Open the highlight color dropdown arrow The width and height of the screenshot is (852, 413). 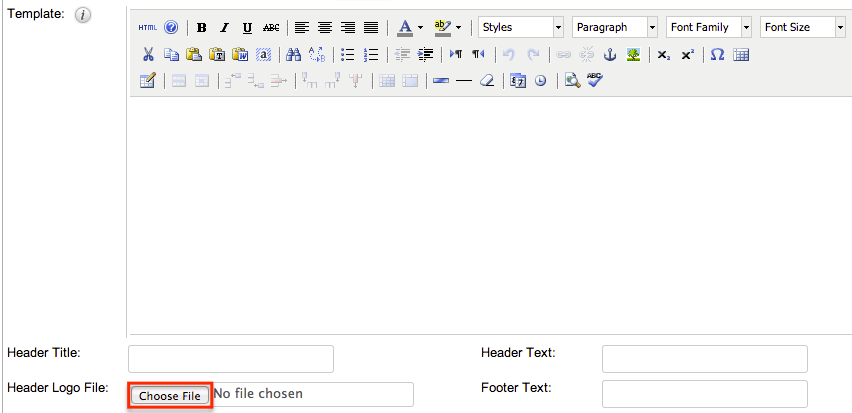[x=459, y=27]
